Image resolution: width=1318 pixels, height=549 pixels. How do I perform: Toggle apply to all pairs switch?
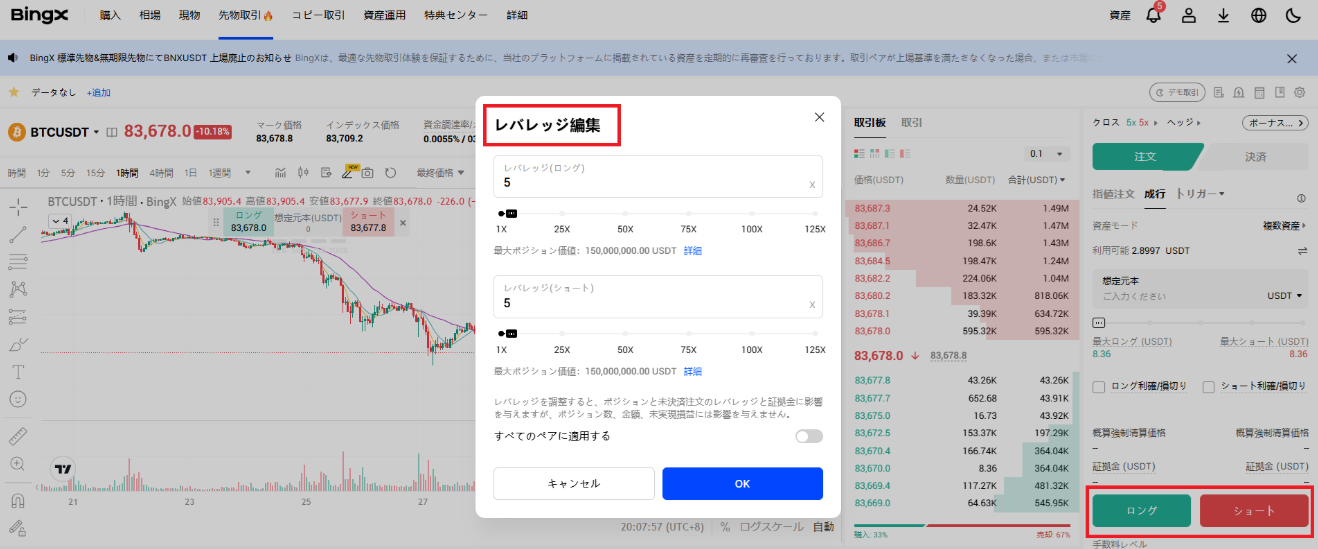[809, 436]
